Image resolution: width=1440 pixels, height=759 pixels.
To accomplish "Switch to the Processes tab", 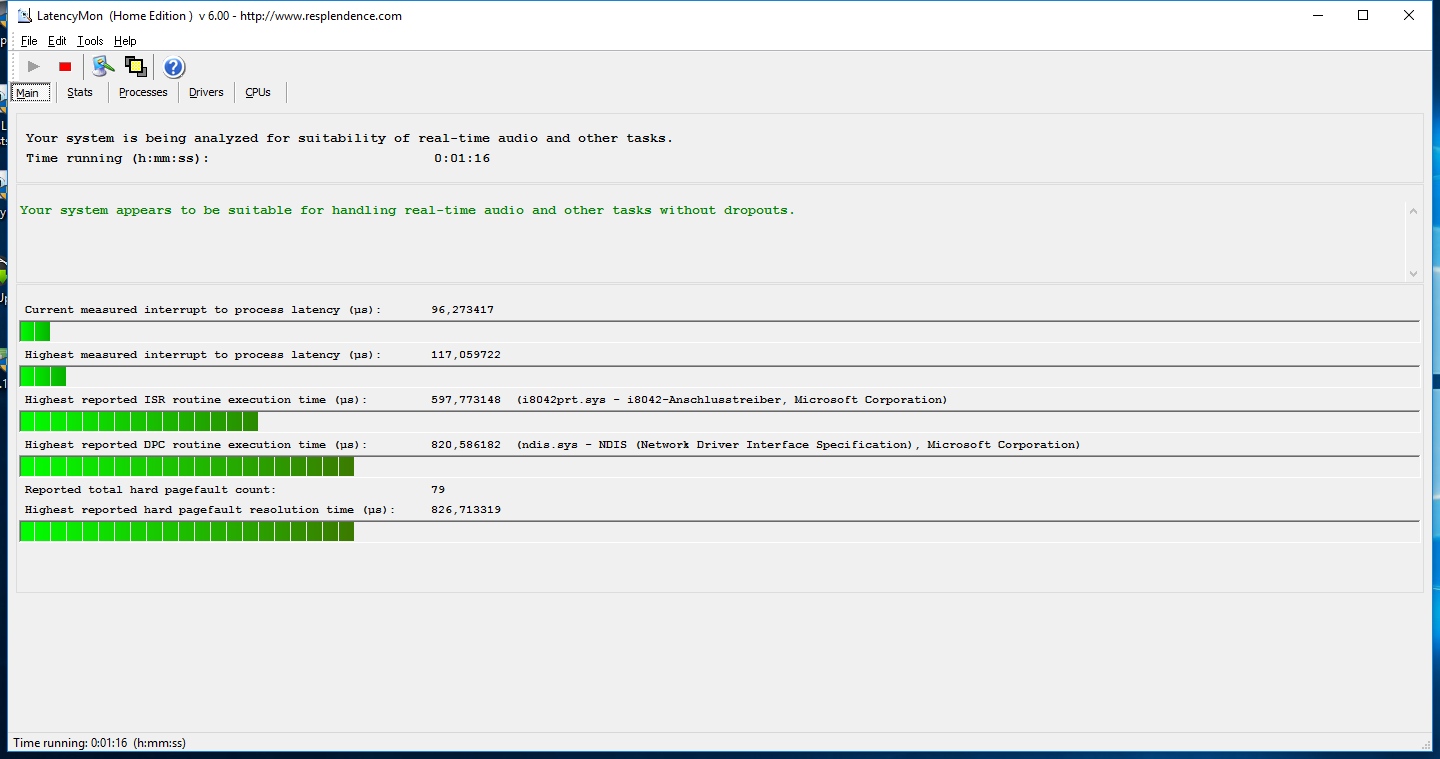I will [x=143, y=92].
